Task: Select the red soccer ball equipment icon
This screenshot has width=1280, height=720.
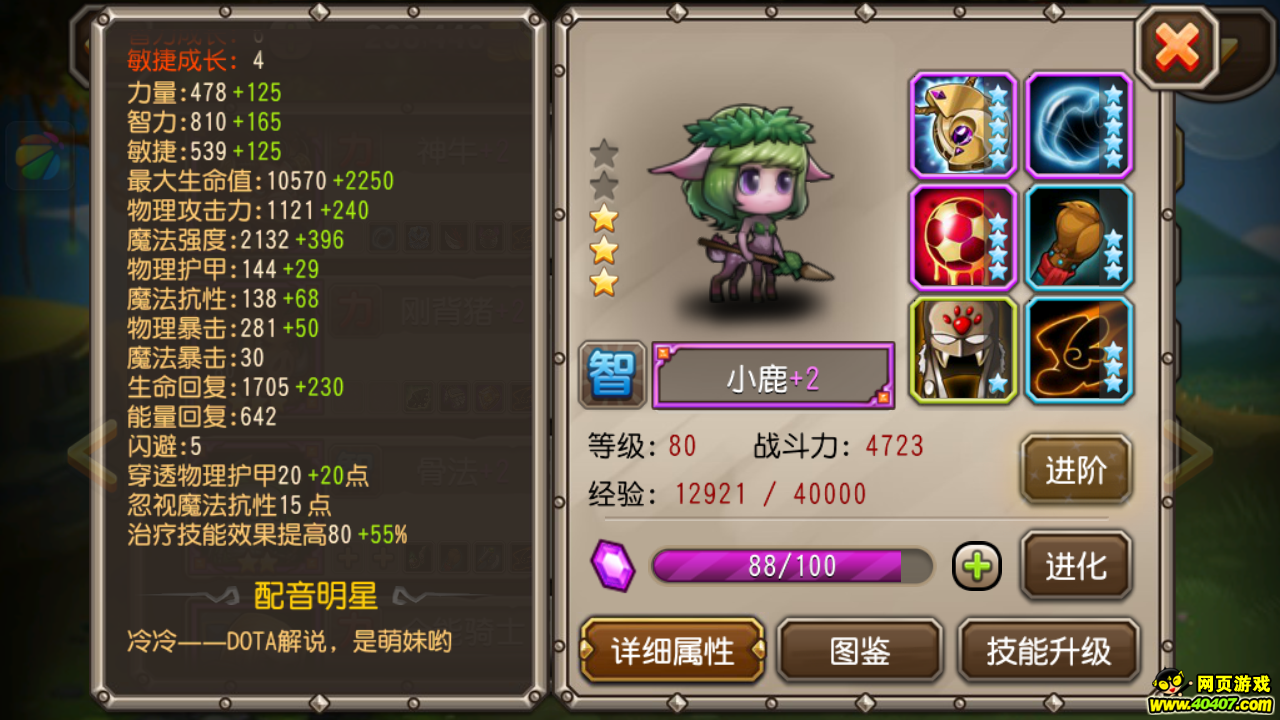Action: (x=963, y=237)
